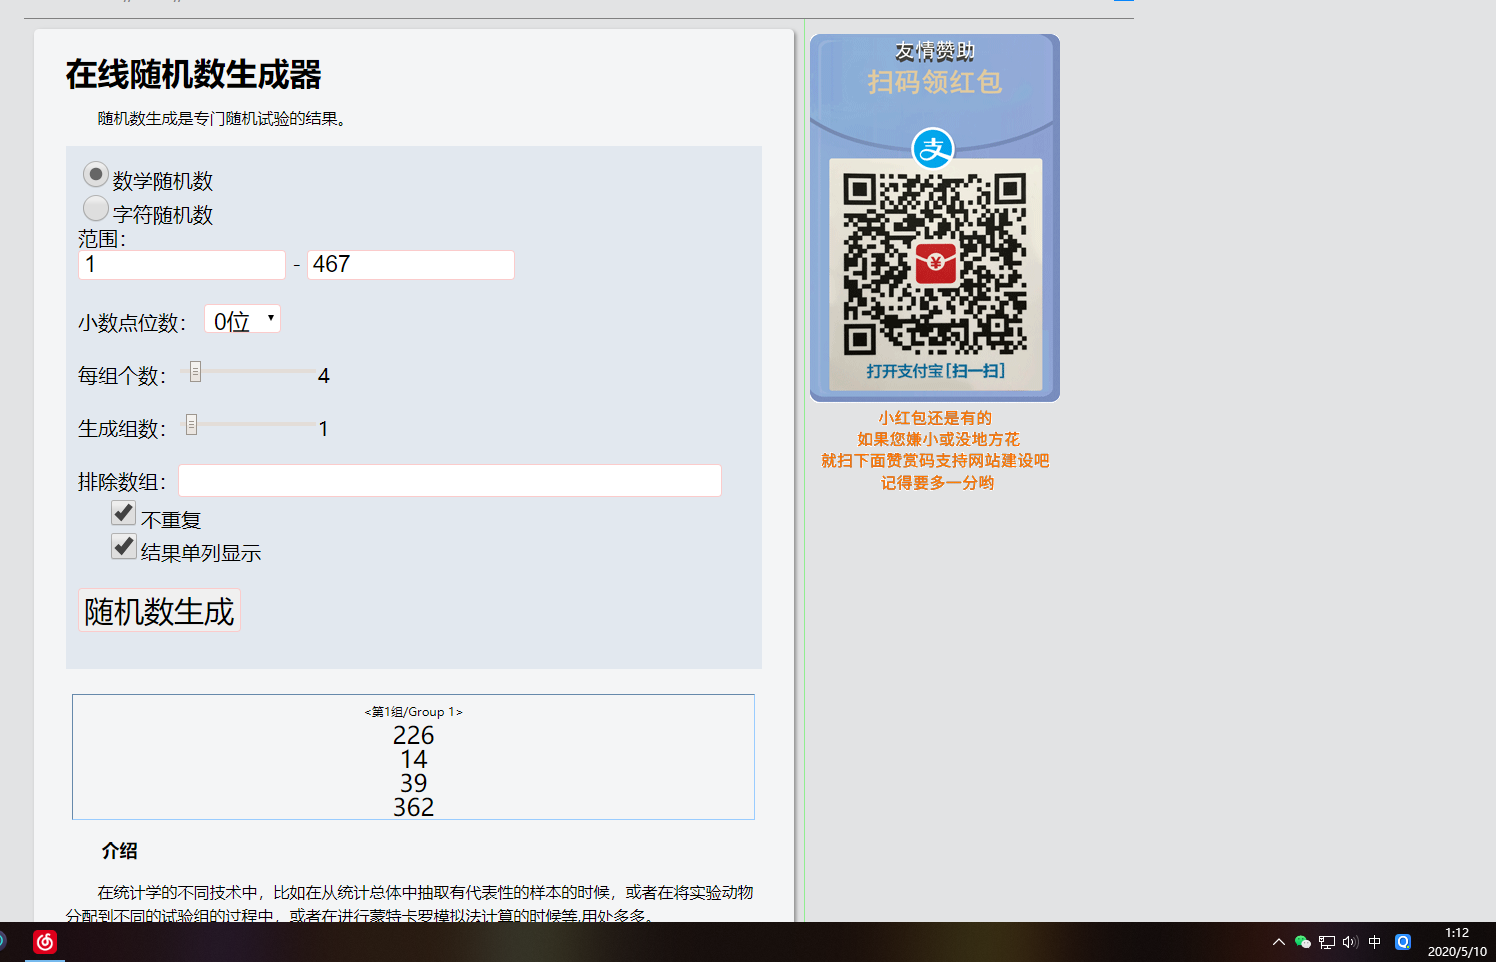Click the result number 39
This screenshot has width=1496, height=962.
(413, 783)
